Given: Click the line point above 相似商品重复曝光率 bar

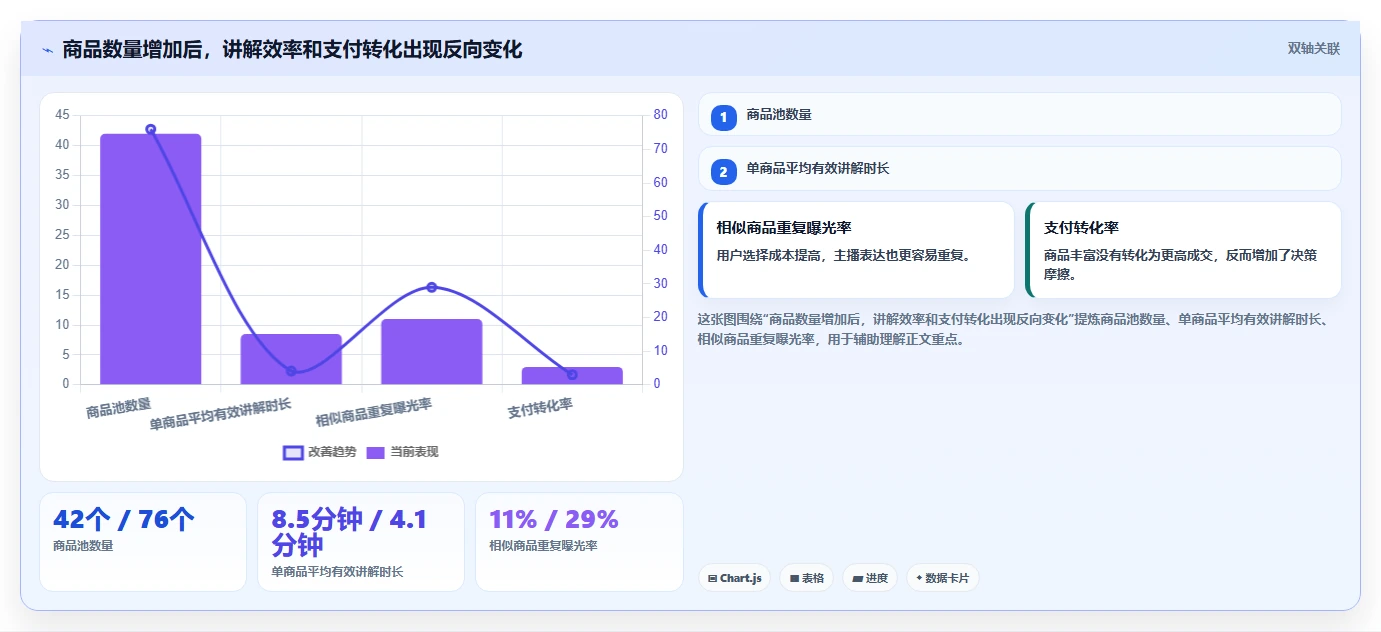Looking at the screenshot, I should point(432,287).
